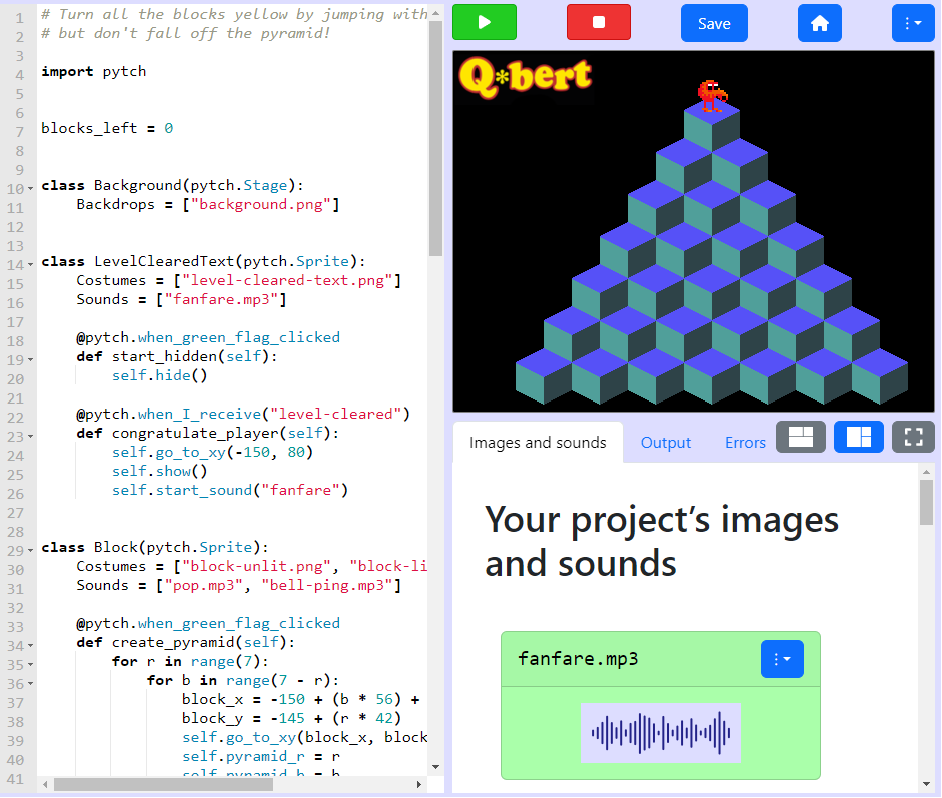The height and width of the screenshot is (798, 942).
Task: Save the project
Action: pyautogui.click(x=714, y=23)
